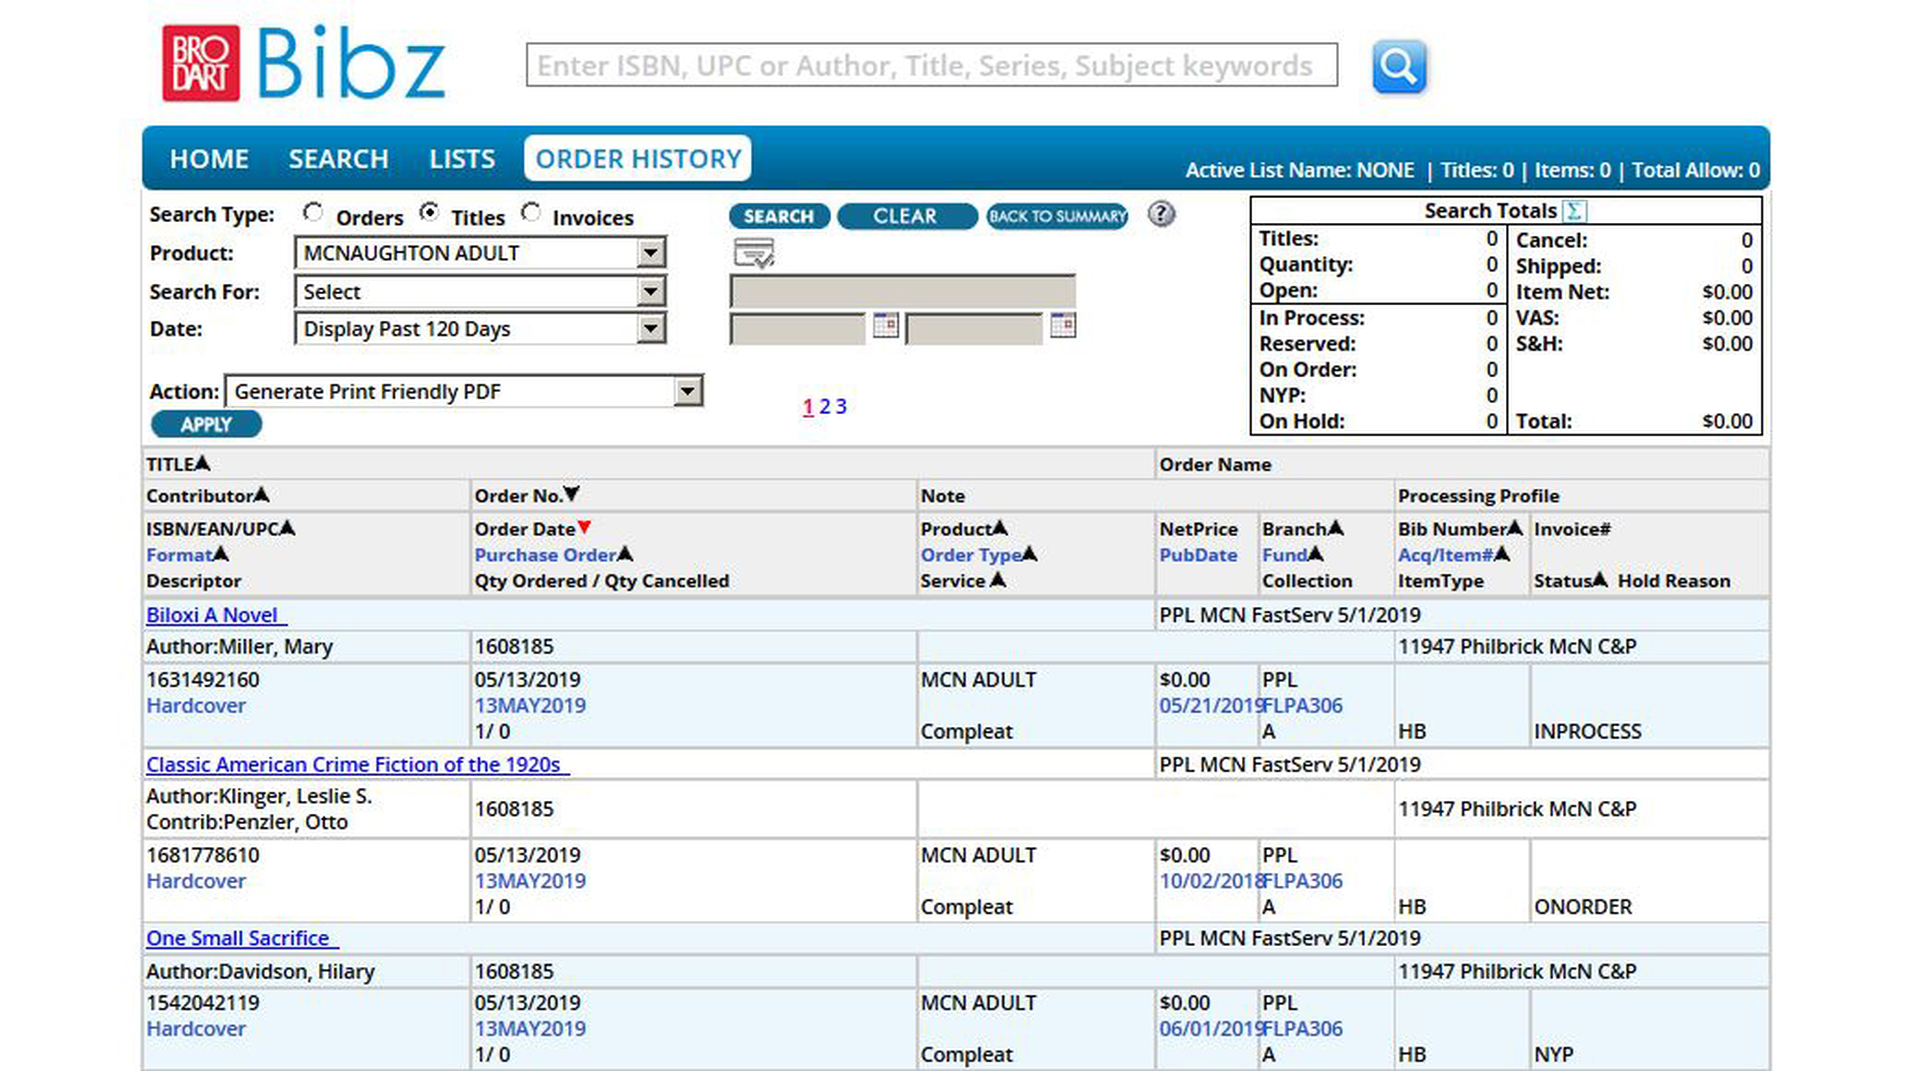1920x1071 pixels.
Task: Click the PubDate column header
Action: tap(1198, 555)
